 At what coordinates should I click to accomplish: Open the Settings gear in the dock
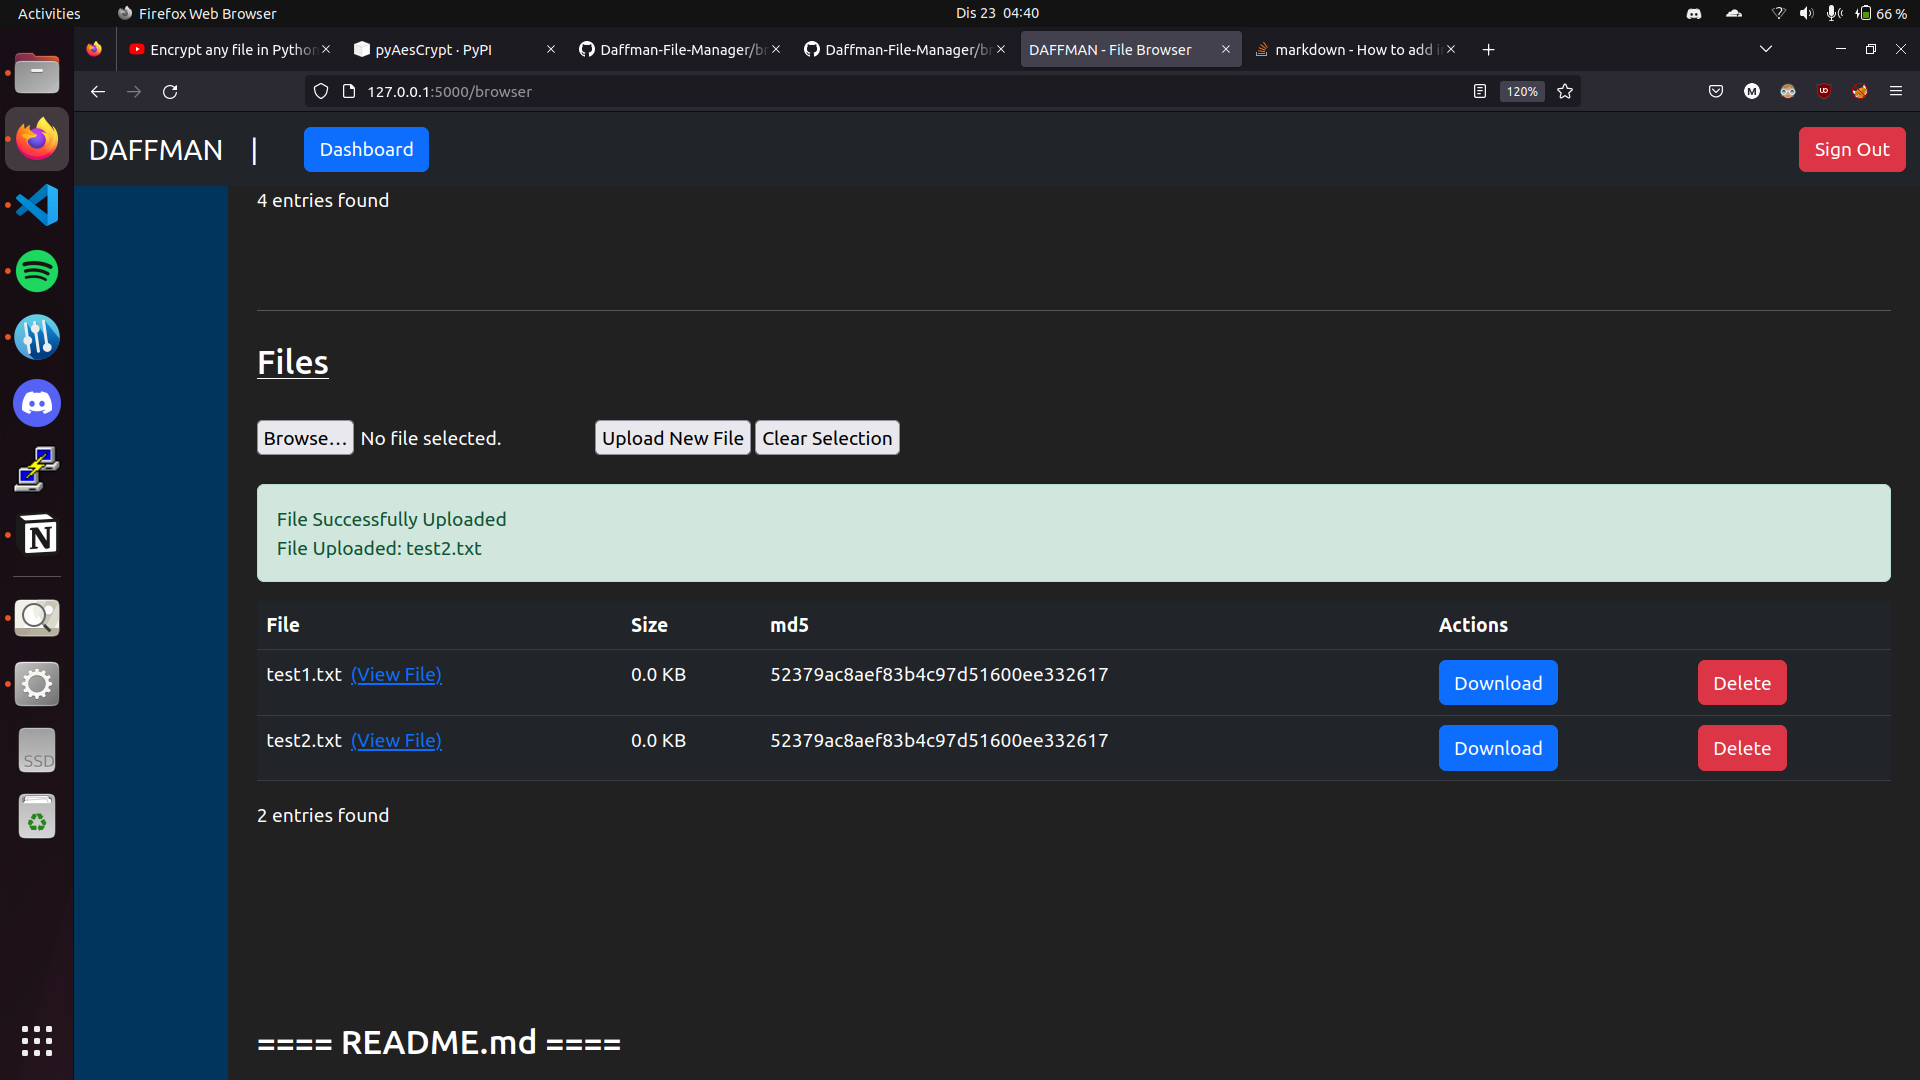(36, 684)
